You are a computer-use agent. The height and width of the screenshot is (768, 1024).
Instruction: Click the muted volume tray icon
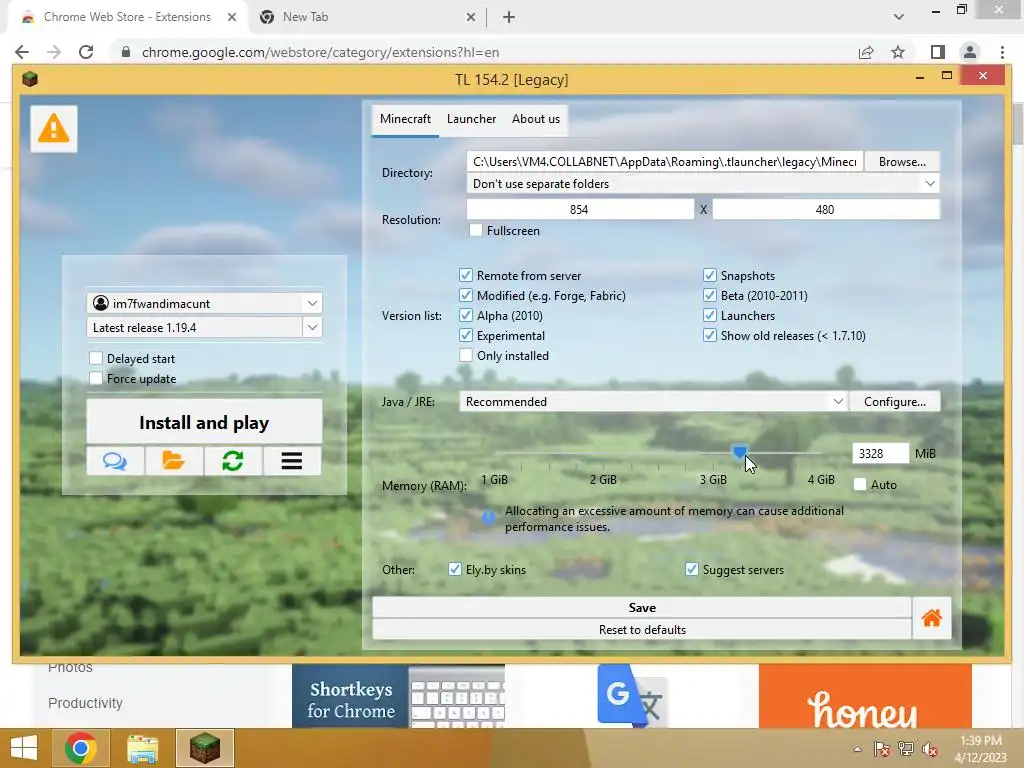[929, 749]
